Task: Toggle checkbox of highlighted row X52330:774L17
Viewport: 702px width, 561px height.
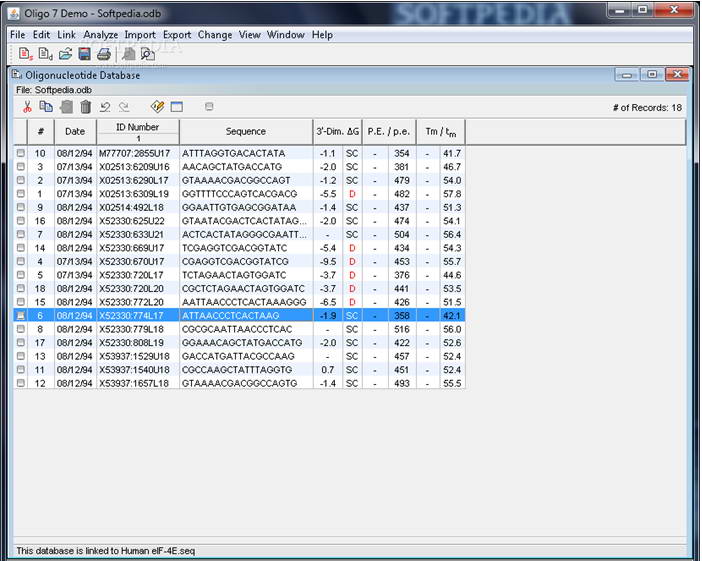Action: (21, 316)
